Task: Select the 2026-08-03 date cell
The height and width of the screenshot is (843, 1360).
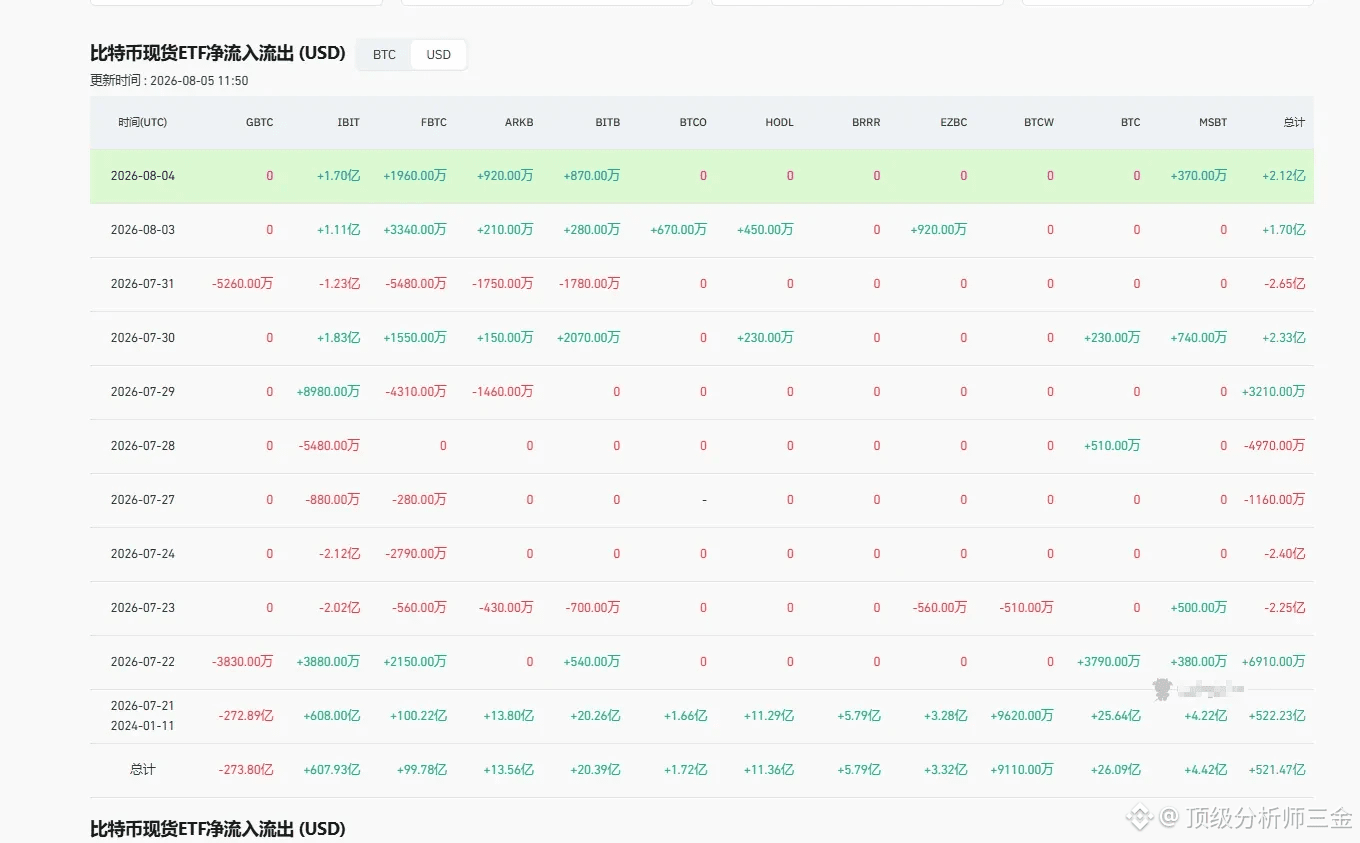Action: 143,230
